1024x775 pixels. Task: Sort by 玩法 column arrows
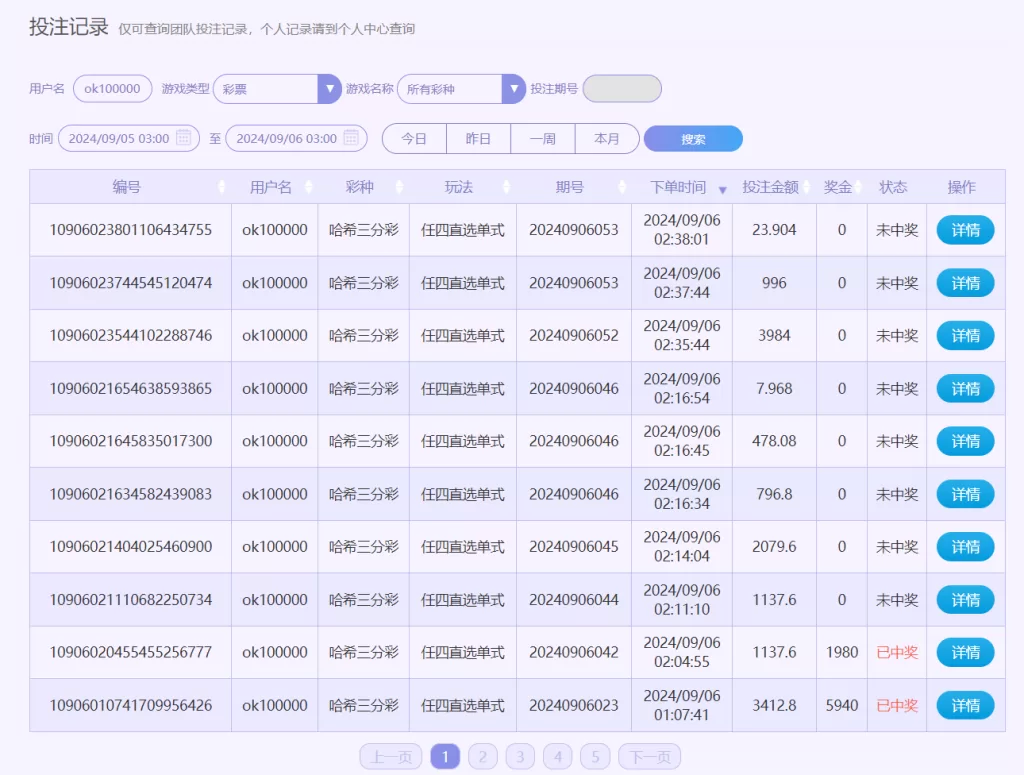click(x=507, y=187)
